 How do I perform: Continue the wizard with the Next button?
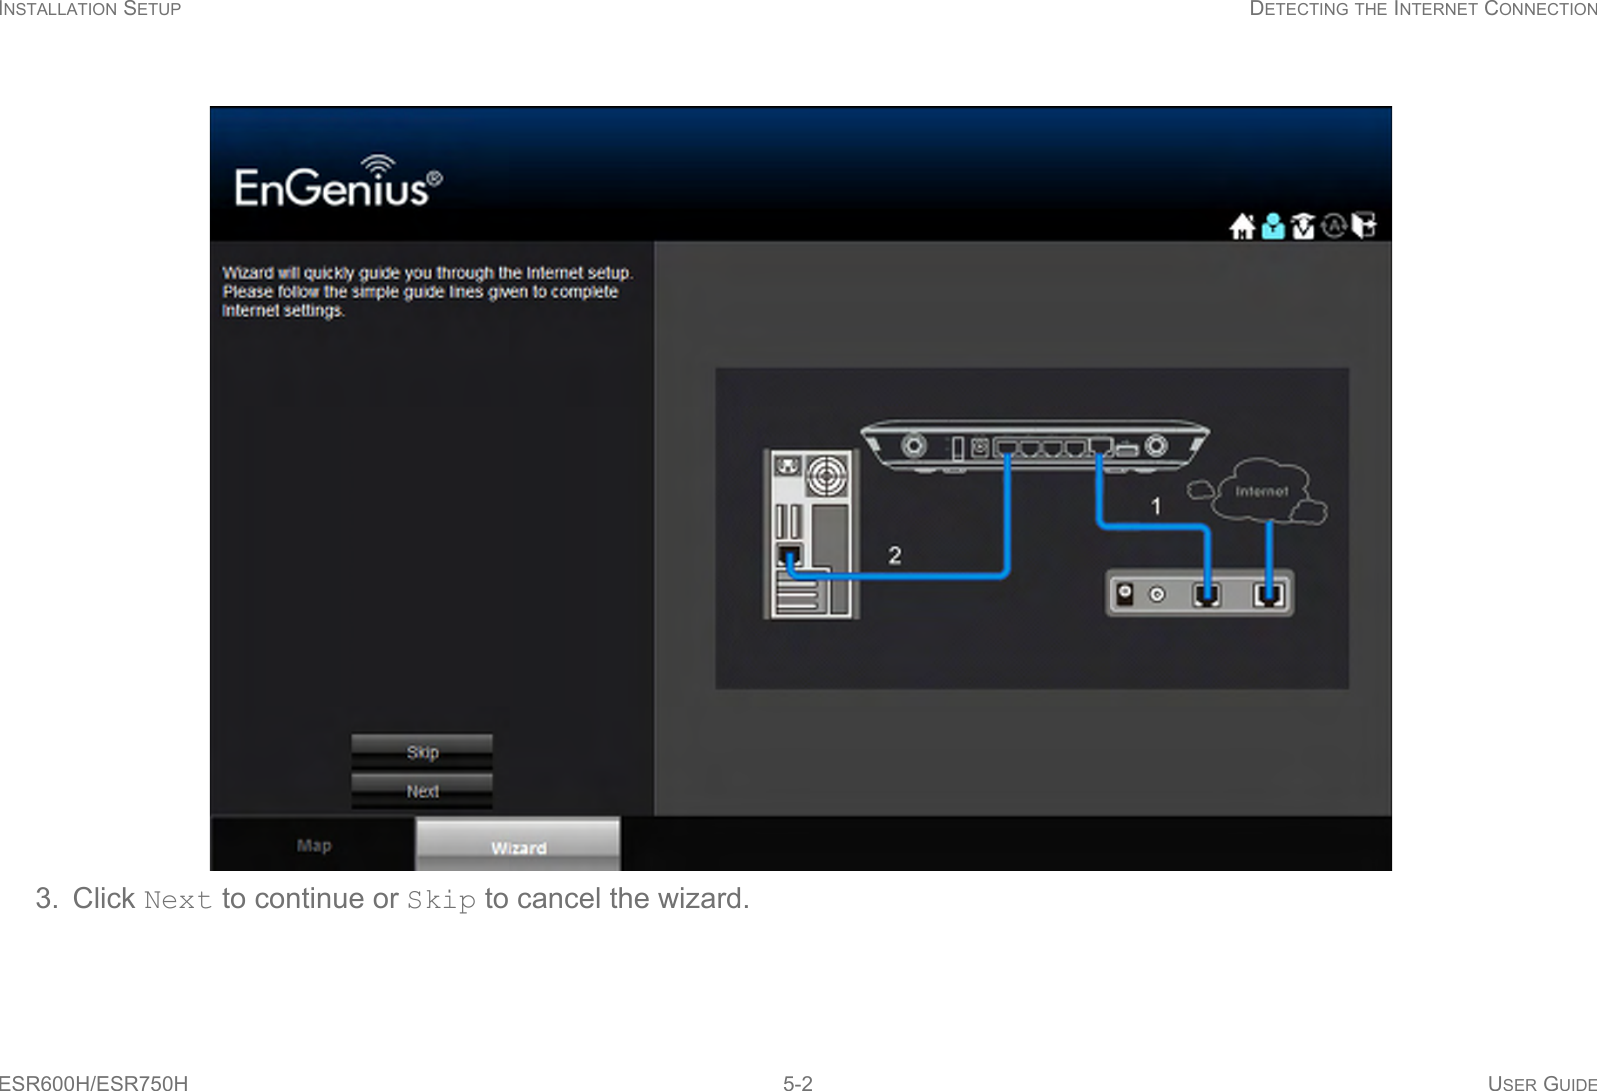click(x=422, y=791)
